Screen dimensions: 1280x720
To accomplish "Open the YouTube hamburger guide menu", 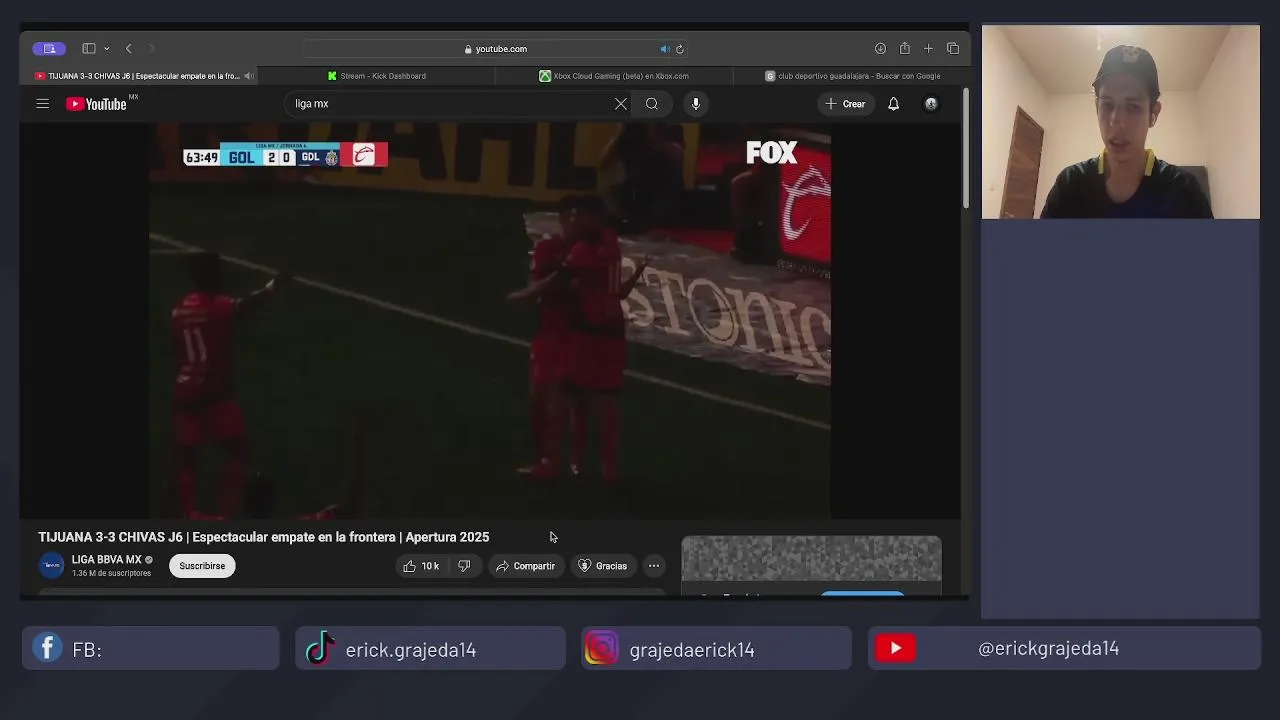I will [x=43, y=104].
